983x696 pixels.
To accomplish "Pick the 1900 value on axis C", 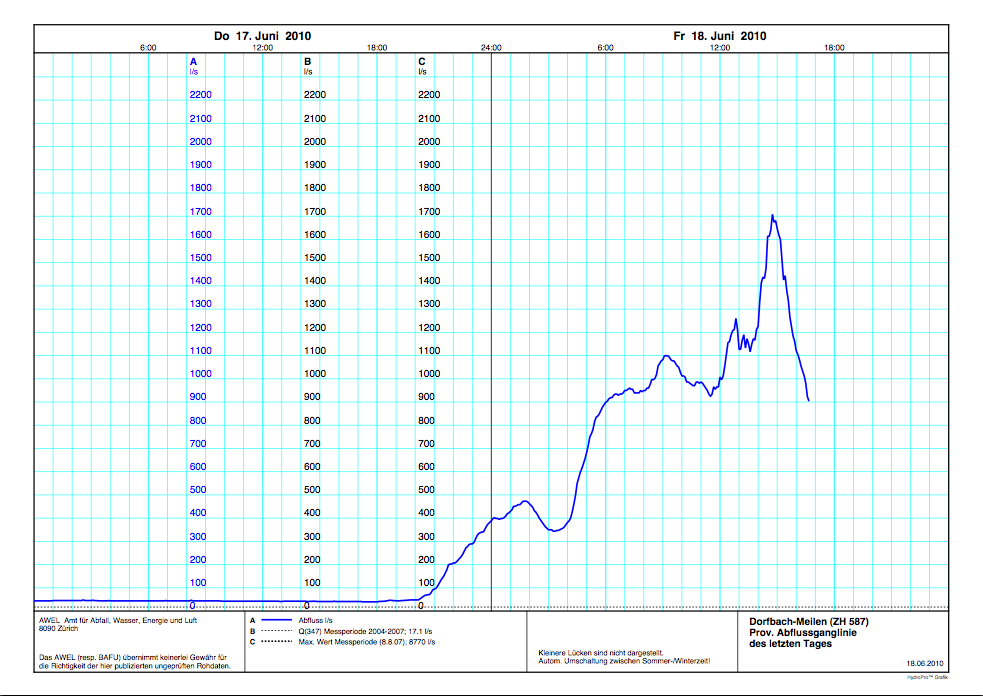I will pyautogui.click(x=429, y=165).
